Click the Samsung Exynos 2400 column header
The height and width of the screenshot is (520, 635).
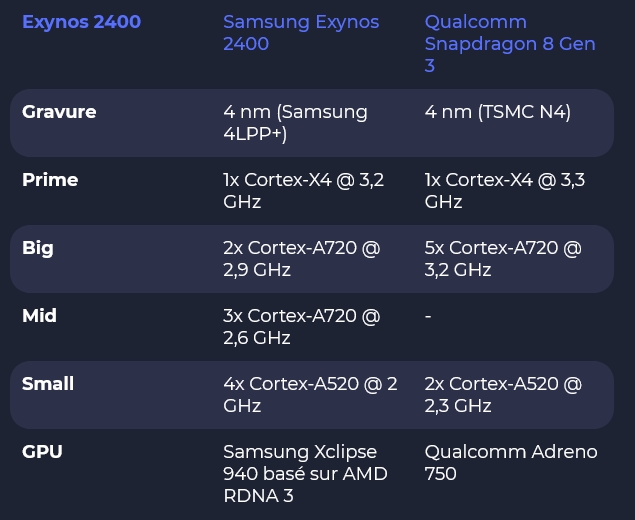[x=301, y=33]
